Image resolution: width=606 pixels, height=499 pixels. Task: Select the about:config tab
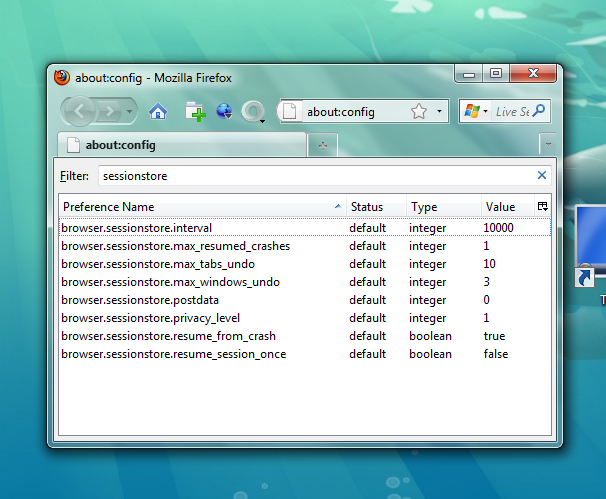182,145
